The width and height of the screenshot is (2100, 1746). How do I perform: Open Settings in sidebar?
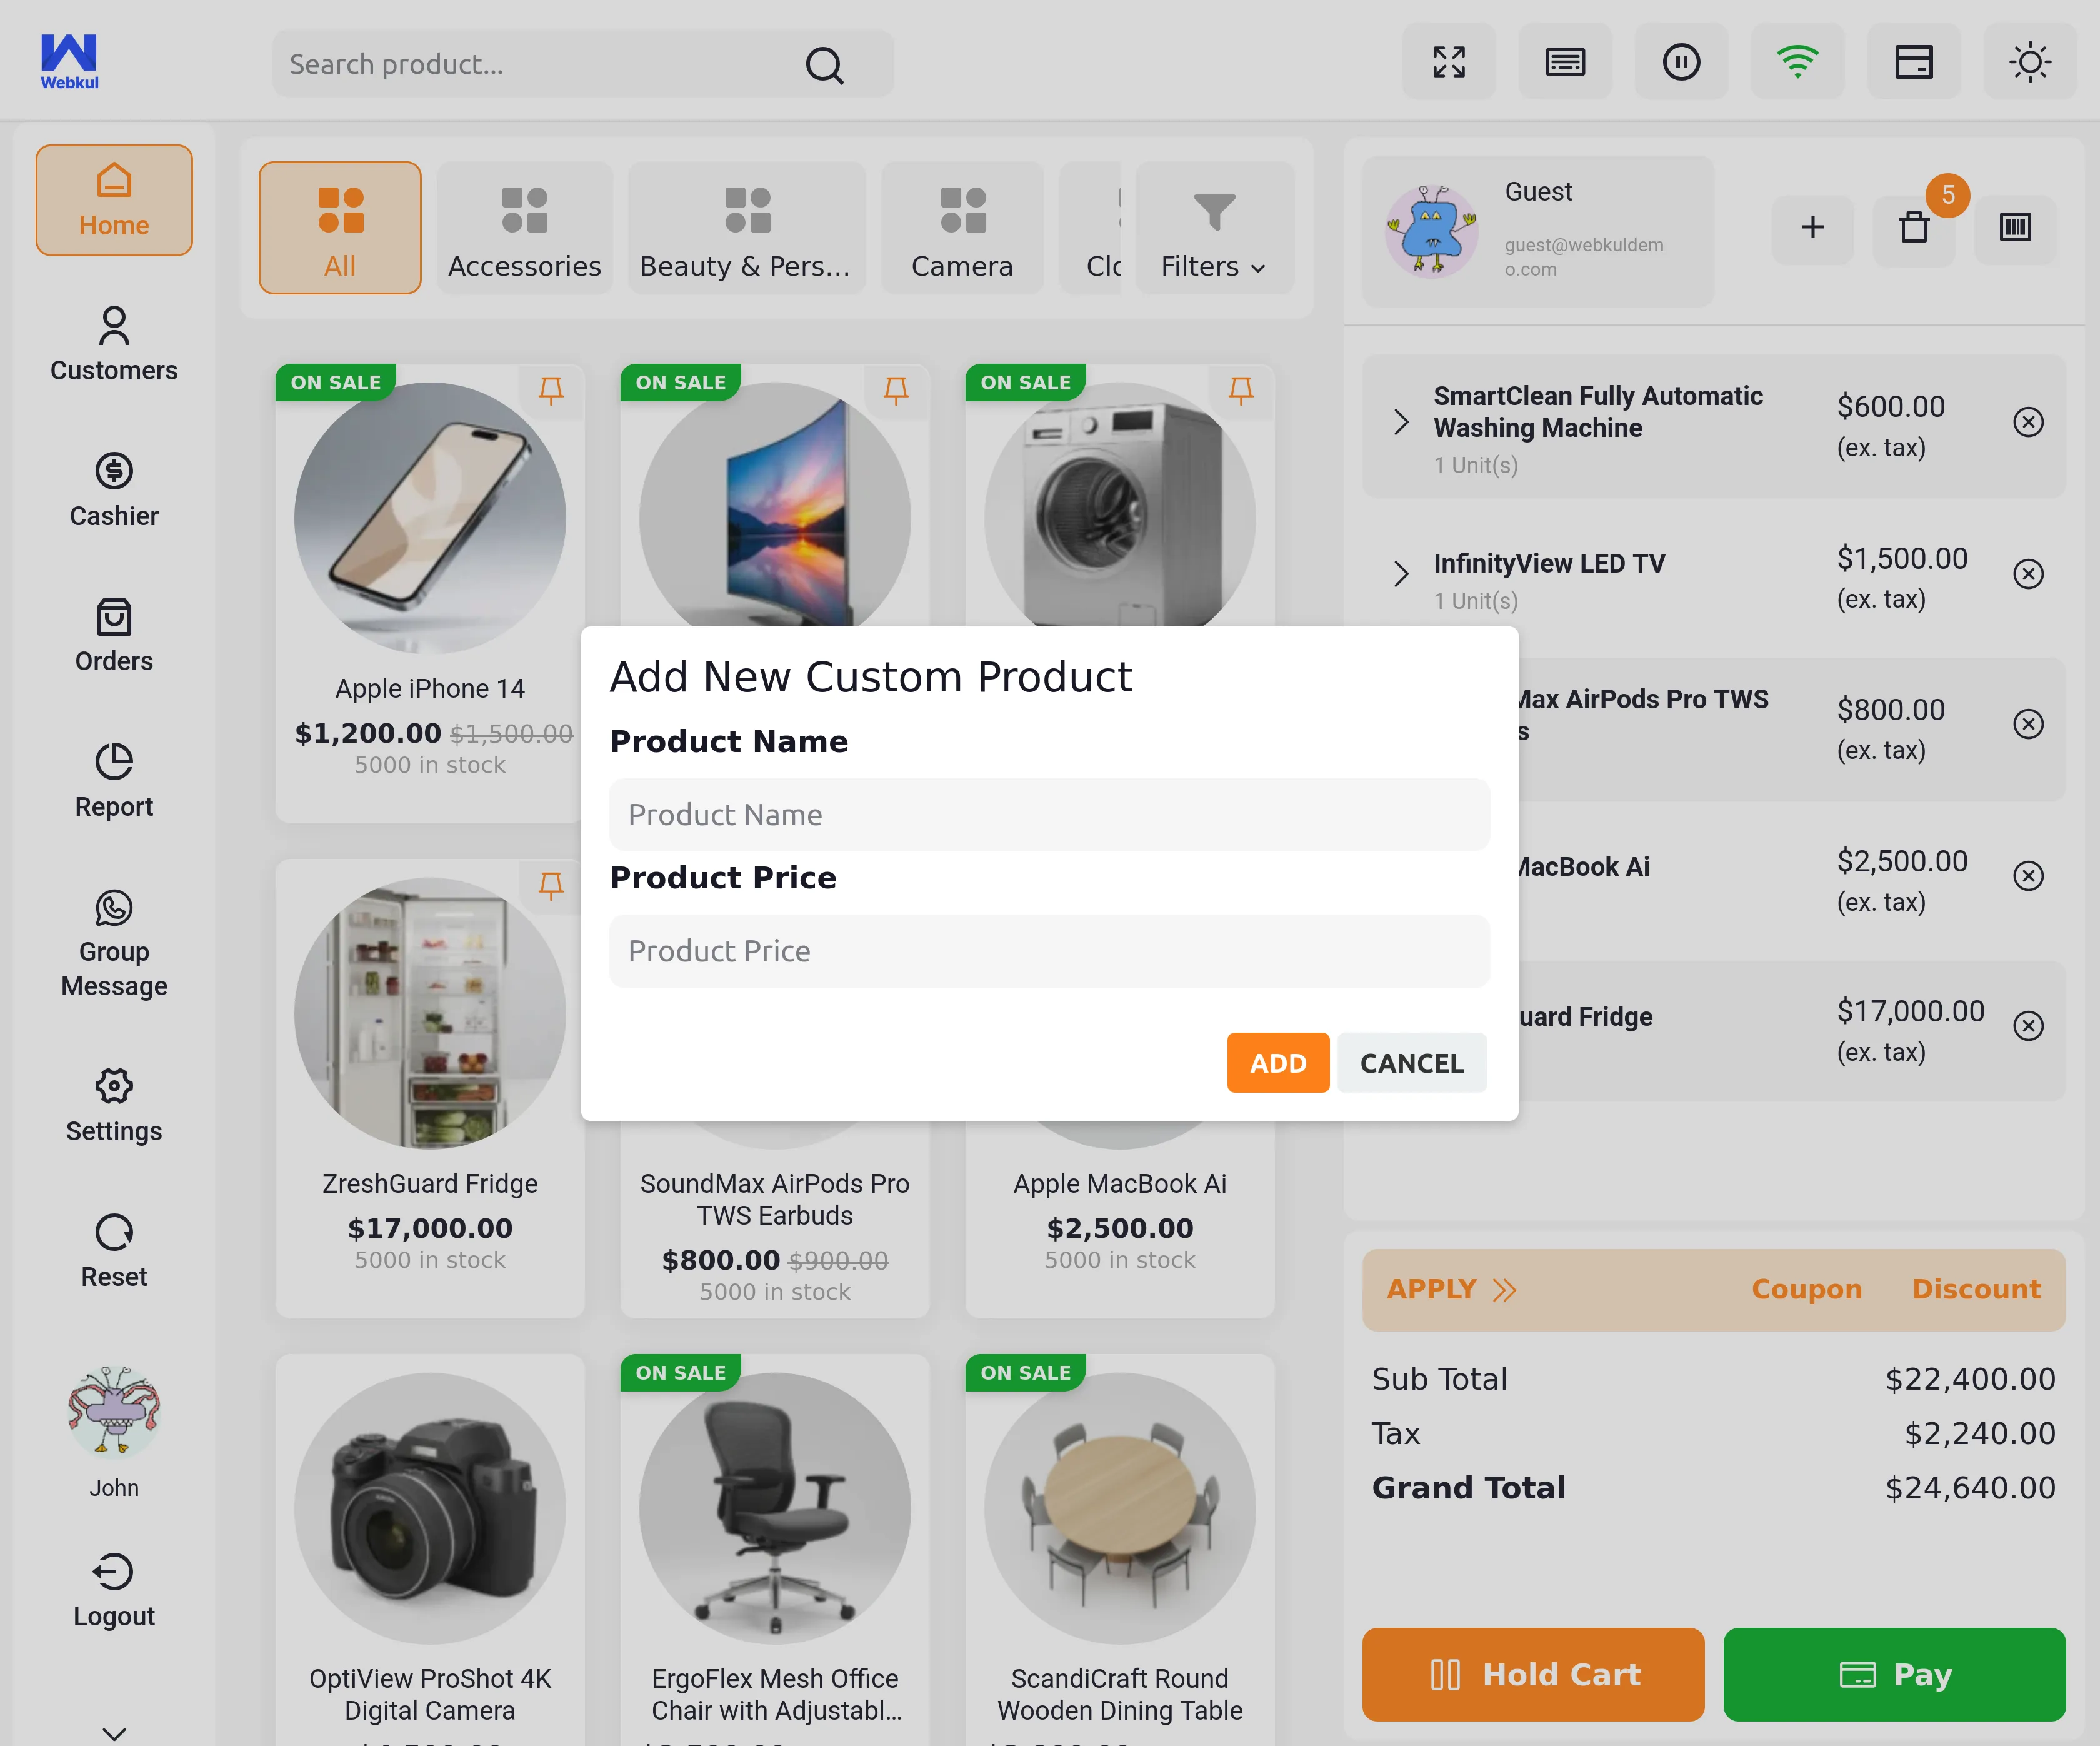pos(114,1105)
